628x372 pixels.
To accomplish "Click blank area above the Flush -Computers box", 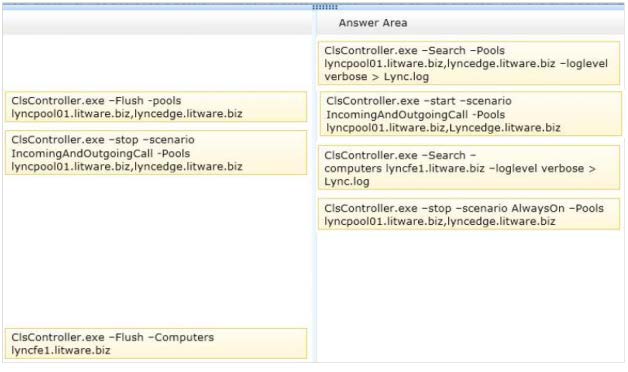I will click(156, 251).
